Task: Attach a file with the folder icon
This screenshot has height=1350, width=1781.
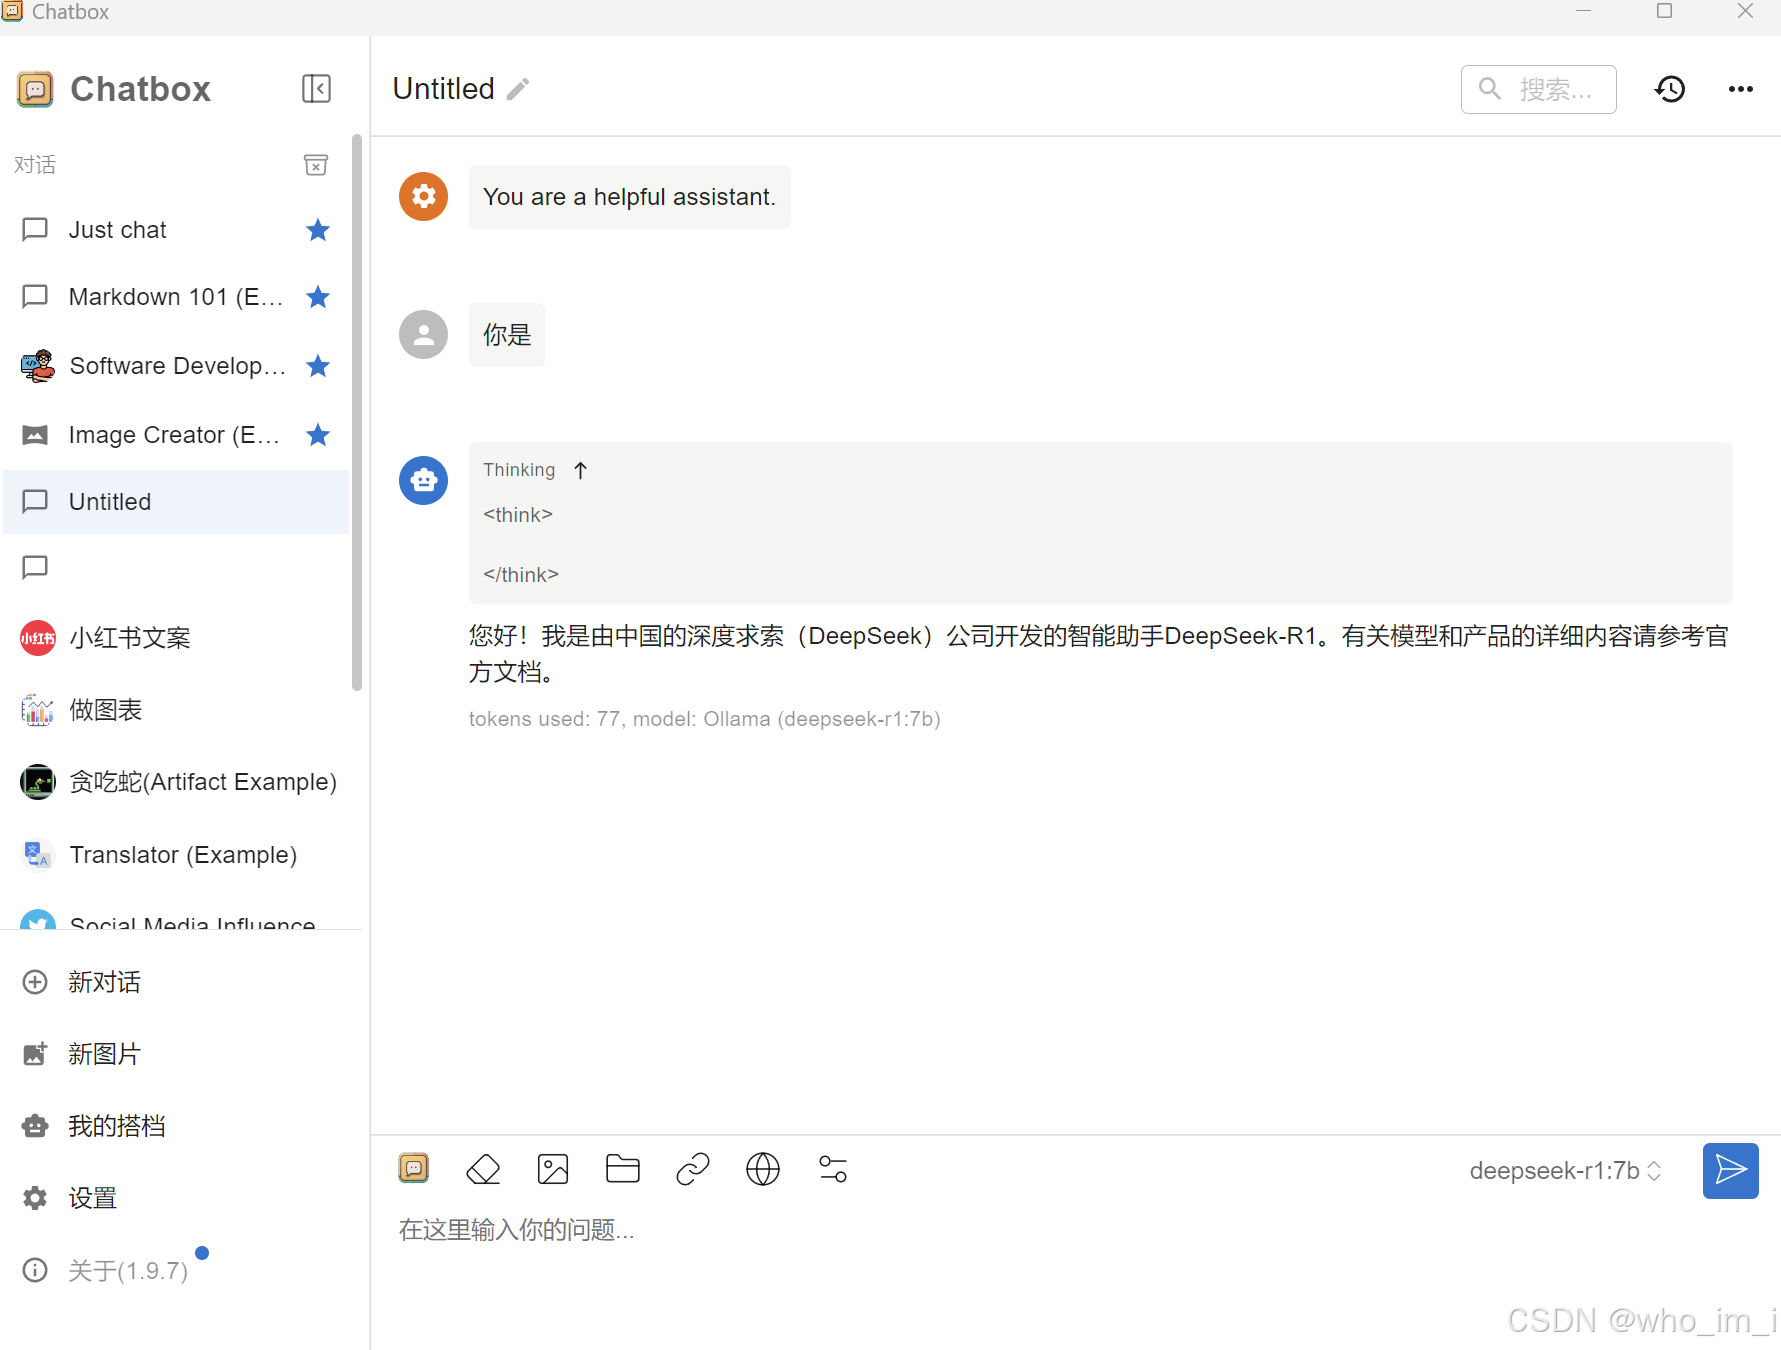Action: tap(623, 1168)
